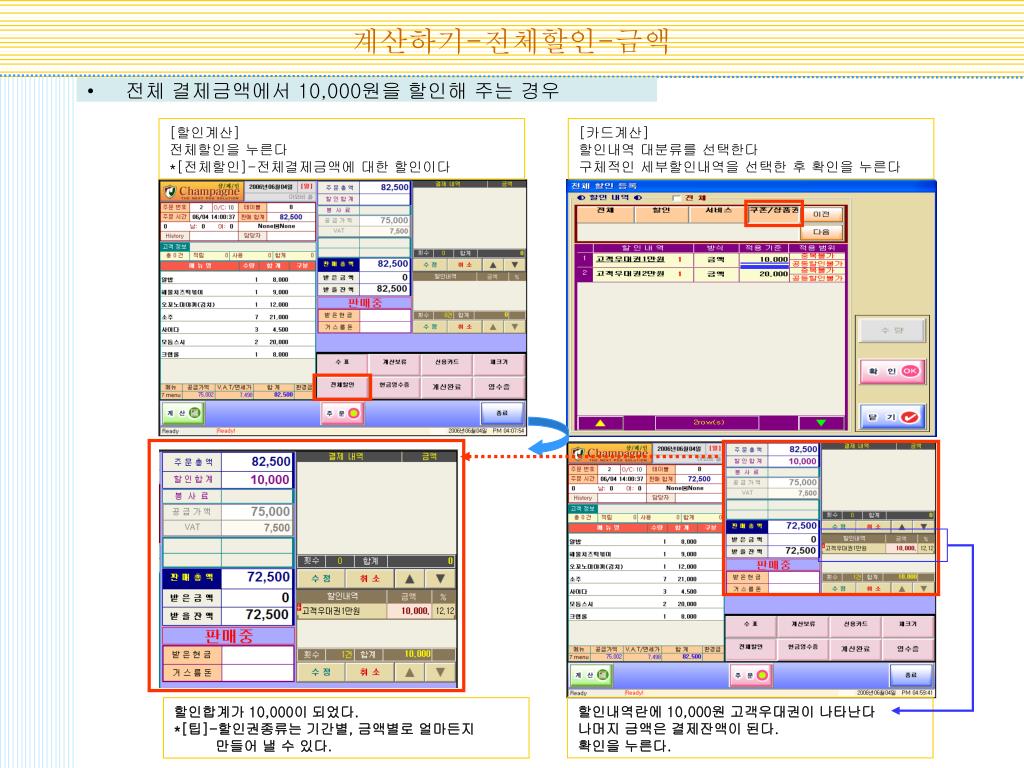Select the 서비스 category tab in discount dialog
Screen dimensions: 1024x768
point(717,214)
